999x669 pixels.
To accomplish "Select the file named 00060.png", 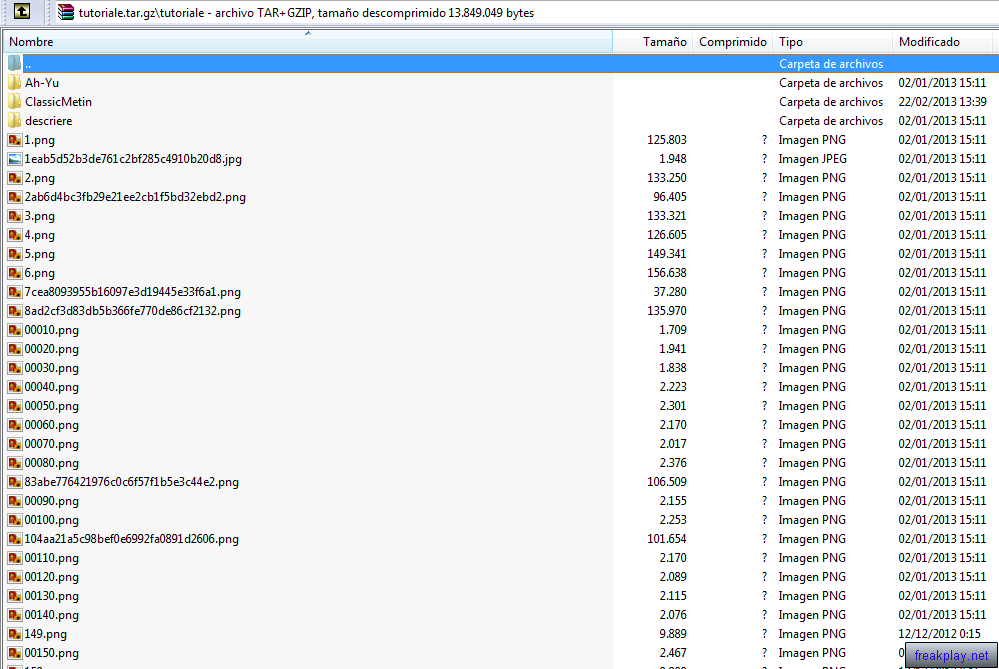I will coord(52,425).
